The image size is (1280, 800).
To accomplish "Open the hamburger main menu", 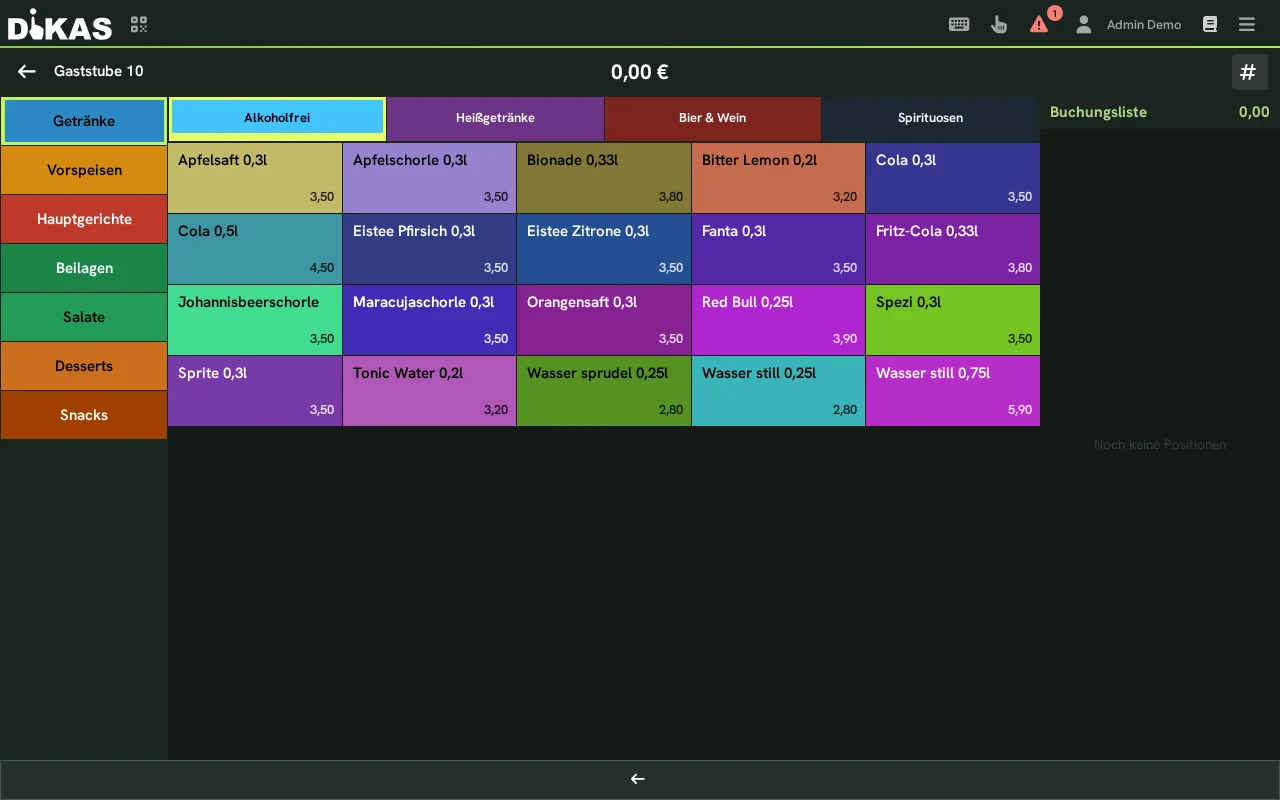I will point(1247,24).
